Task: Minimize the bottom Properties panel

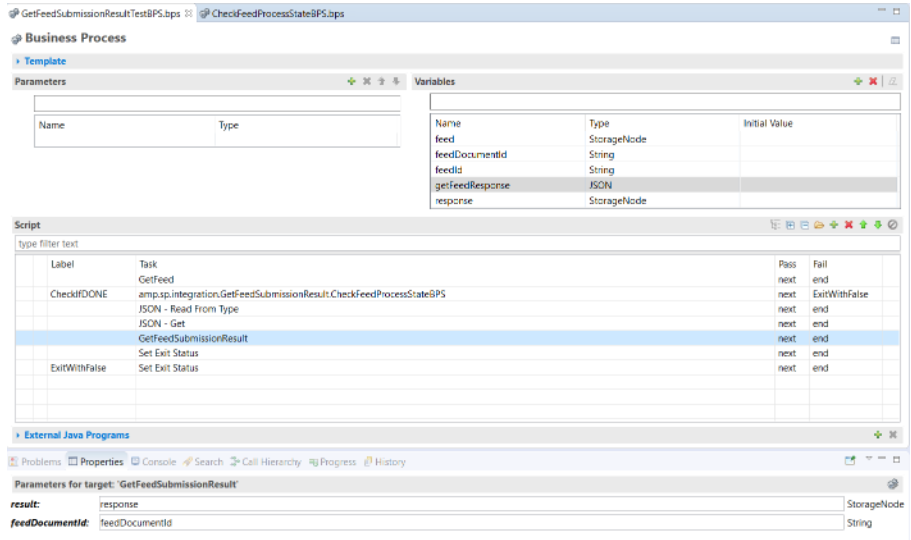Action: point(881,459)
